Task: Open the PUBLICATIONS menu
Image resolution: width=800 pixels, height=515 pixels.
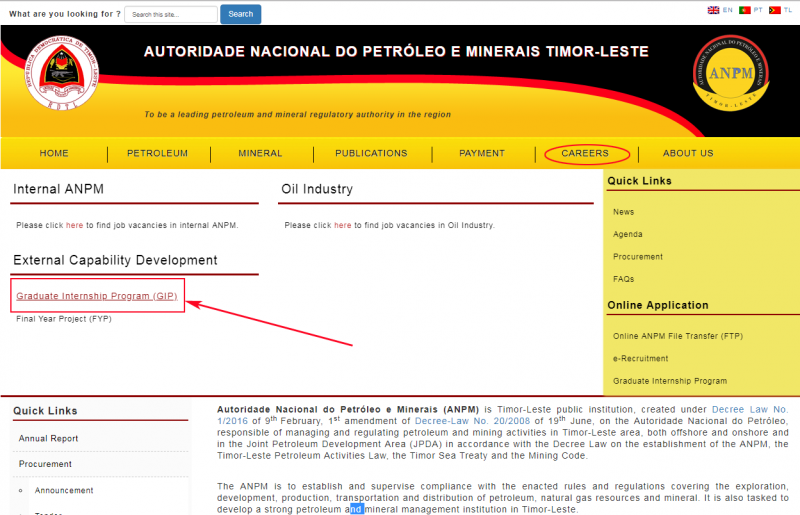Action: coord(371,153)
